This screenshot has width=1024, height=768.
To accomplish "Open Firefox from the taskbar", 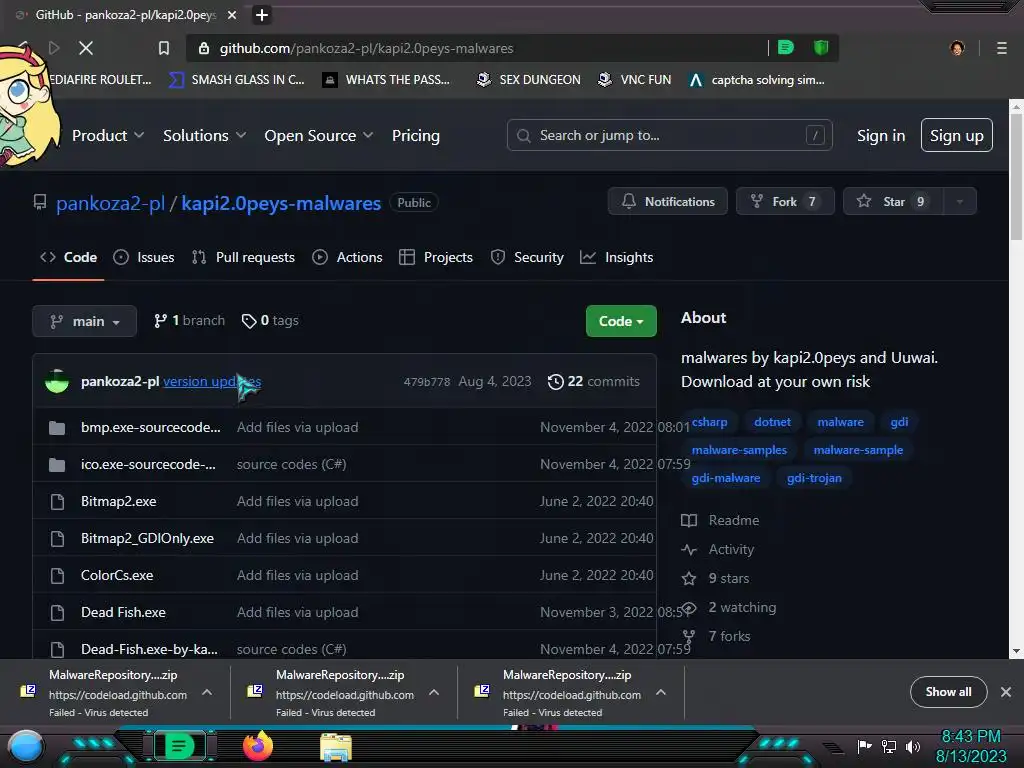I will pyautogui.click(x=257, y=746).
